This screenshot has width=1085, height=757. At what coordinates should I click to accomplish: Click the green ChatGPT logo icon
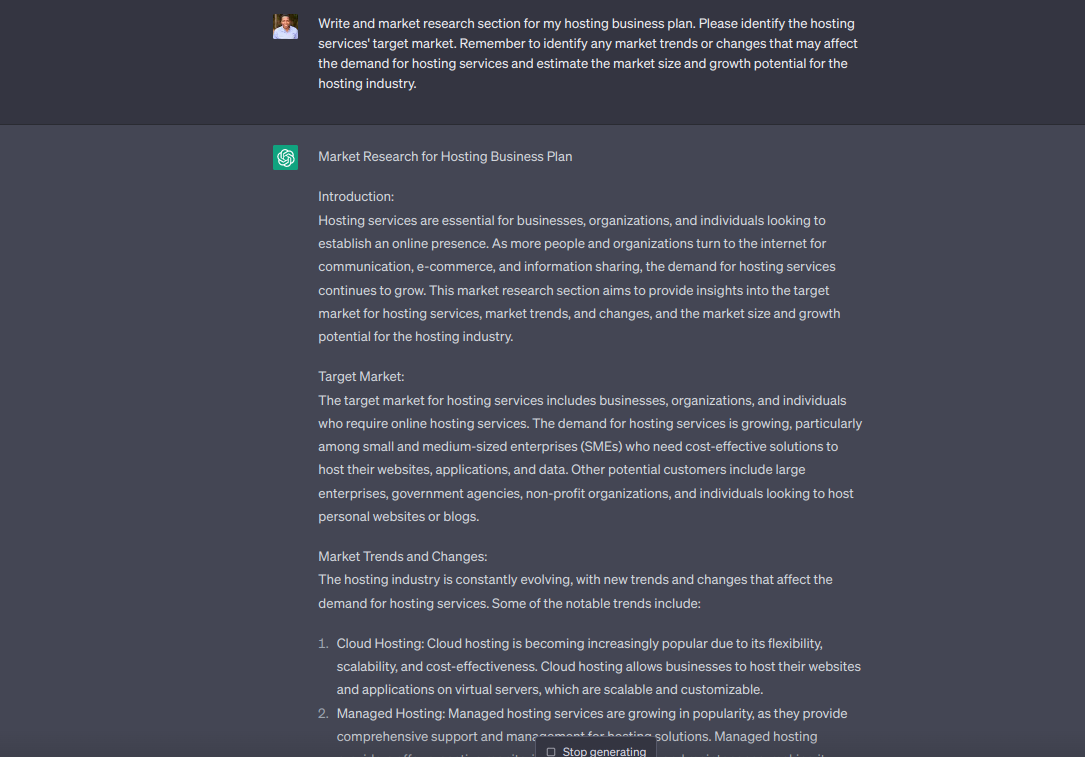(x=285, y=157)
